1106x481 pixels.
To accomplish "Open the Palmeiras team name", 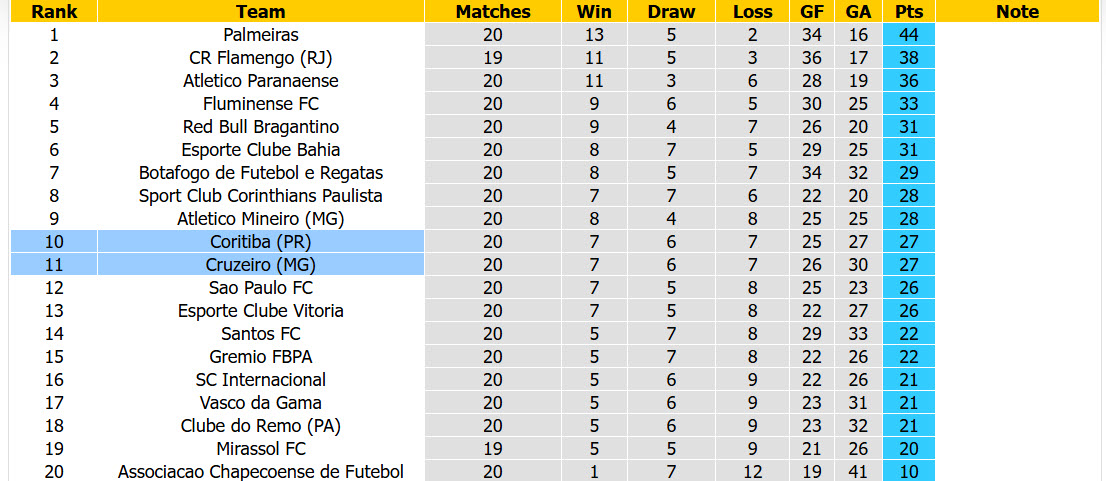I will pyautogui.click(x=261, y=35).
